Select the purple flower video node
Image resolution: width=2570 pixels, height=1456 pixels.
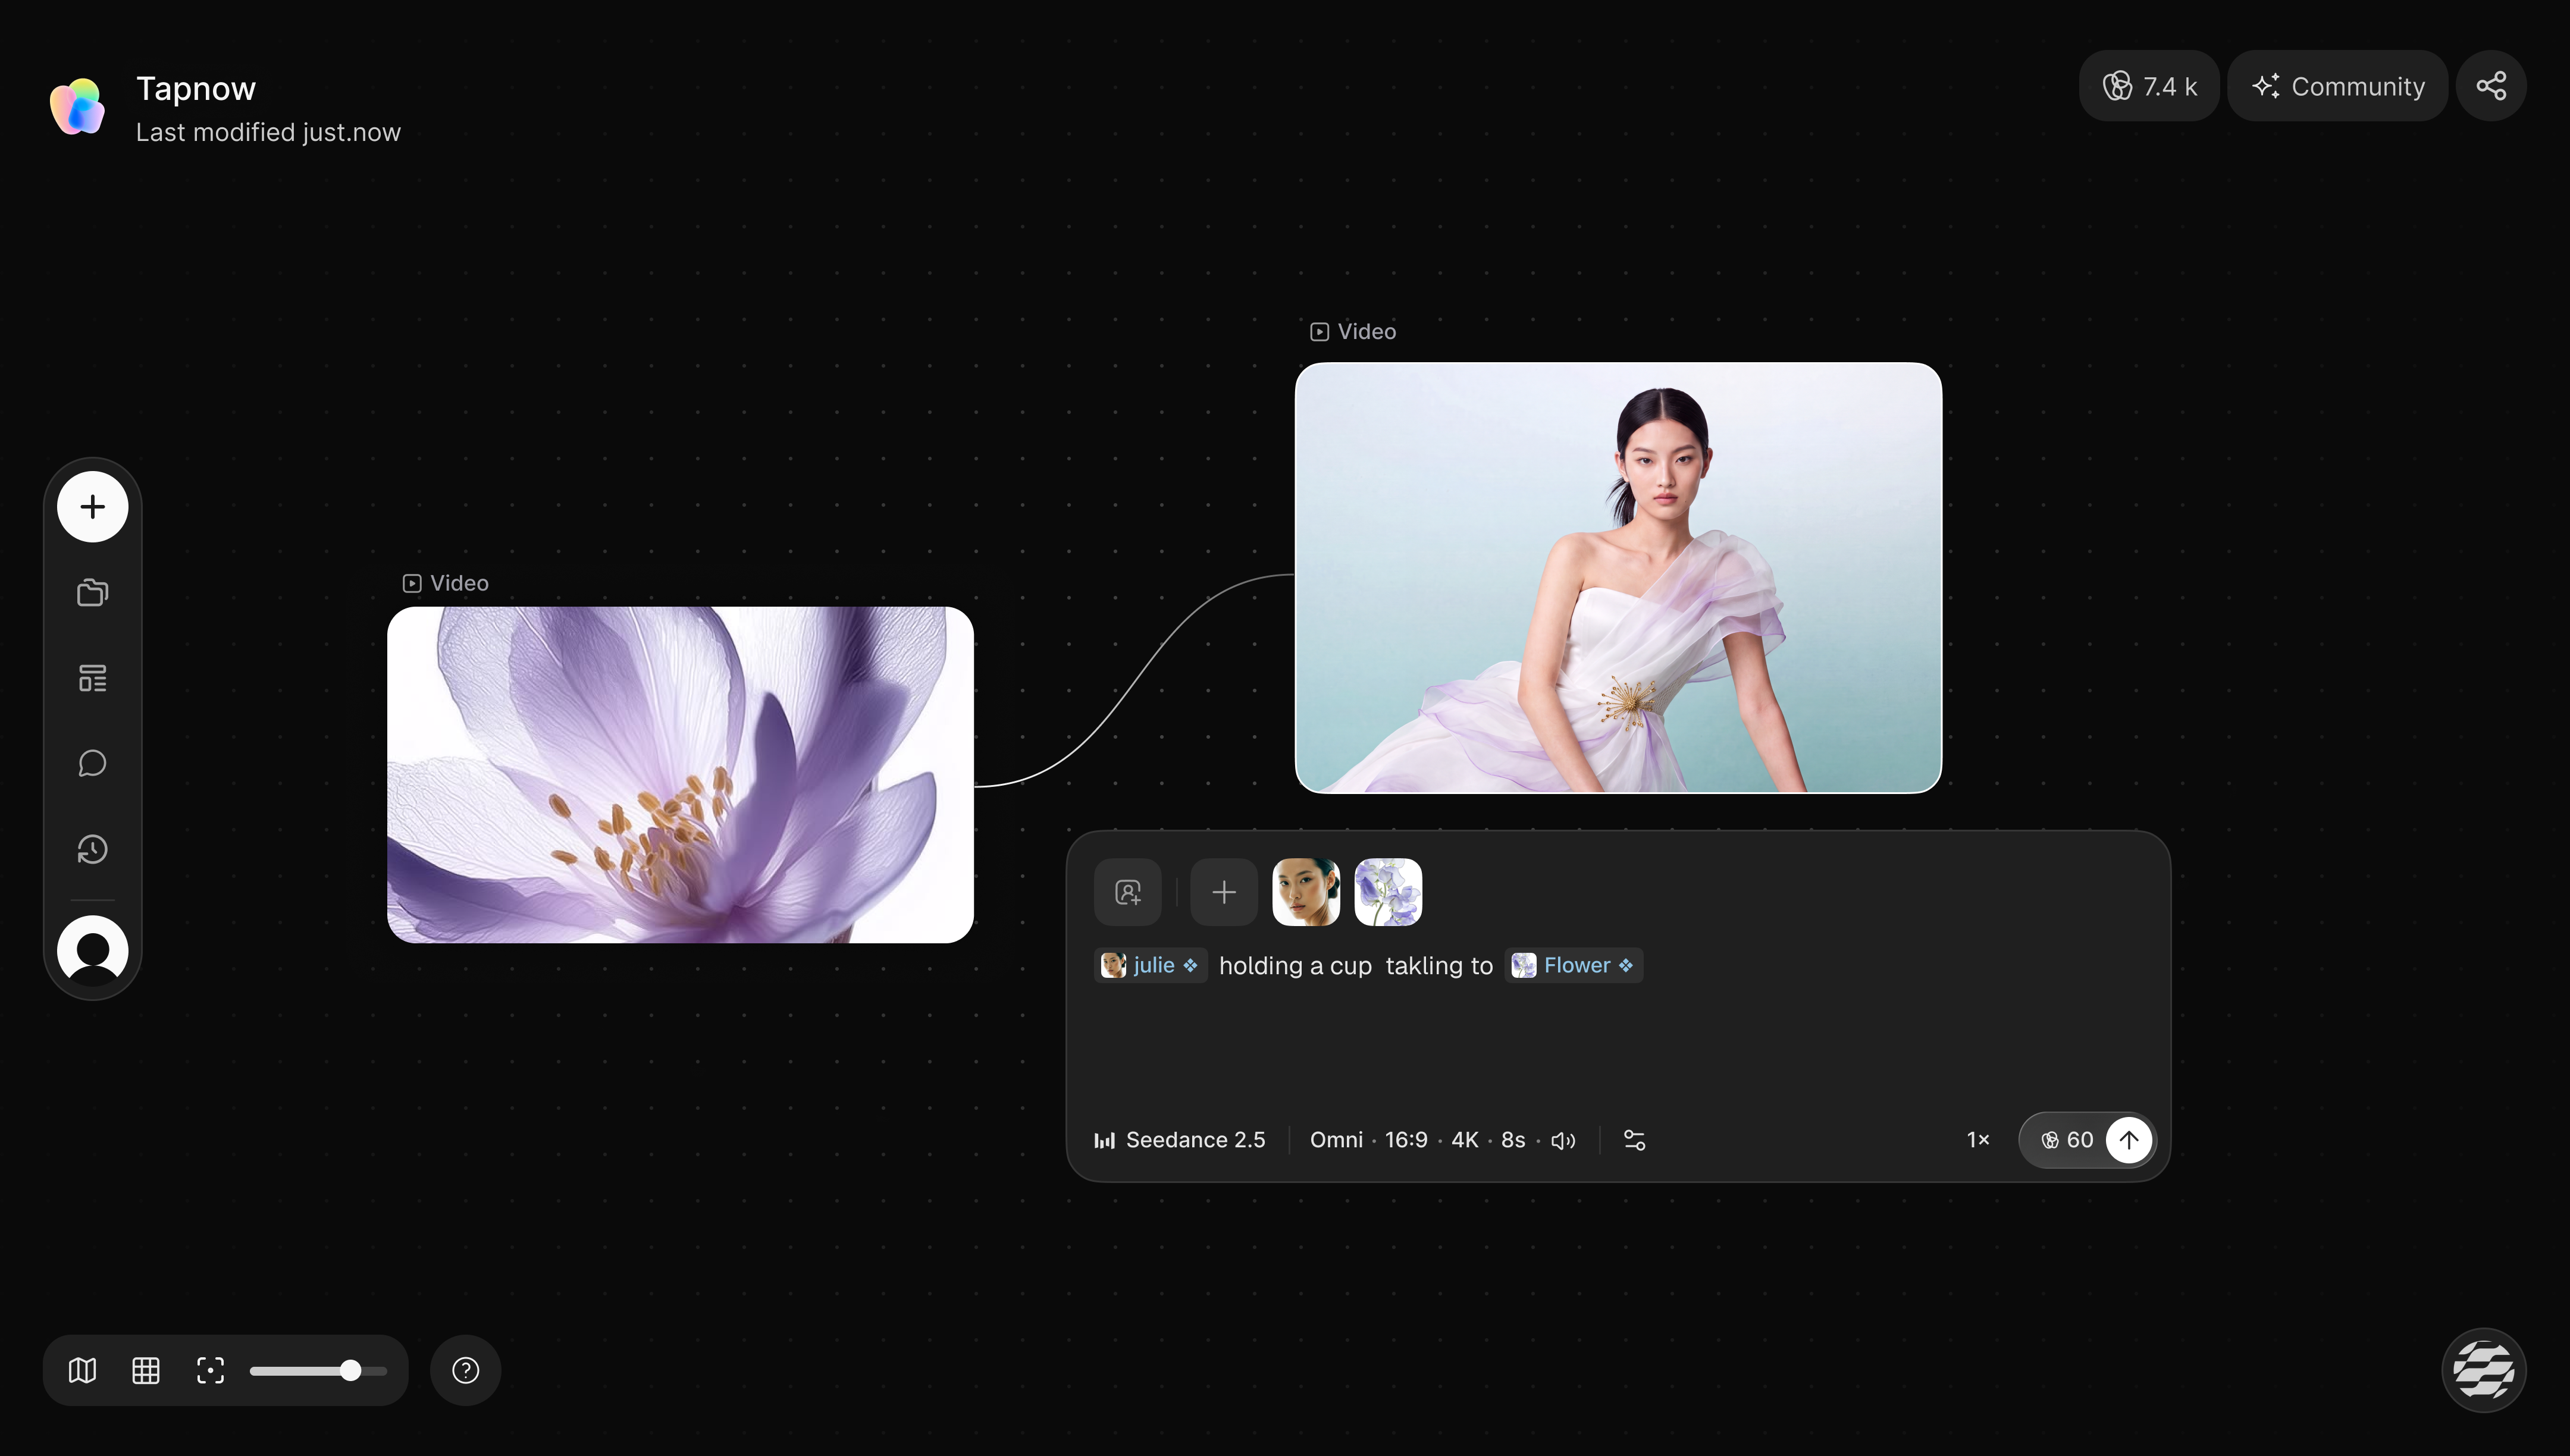[680, 775]
